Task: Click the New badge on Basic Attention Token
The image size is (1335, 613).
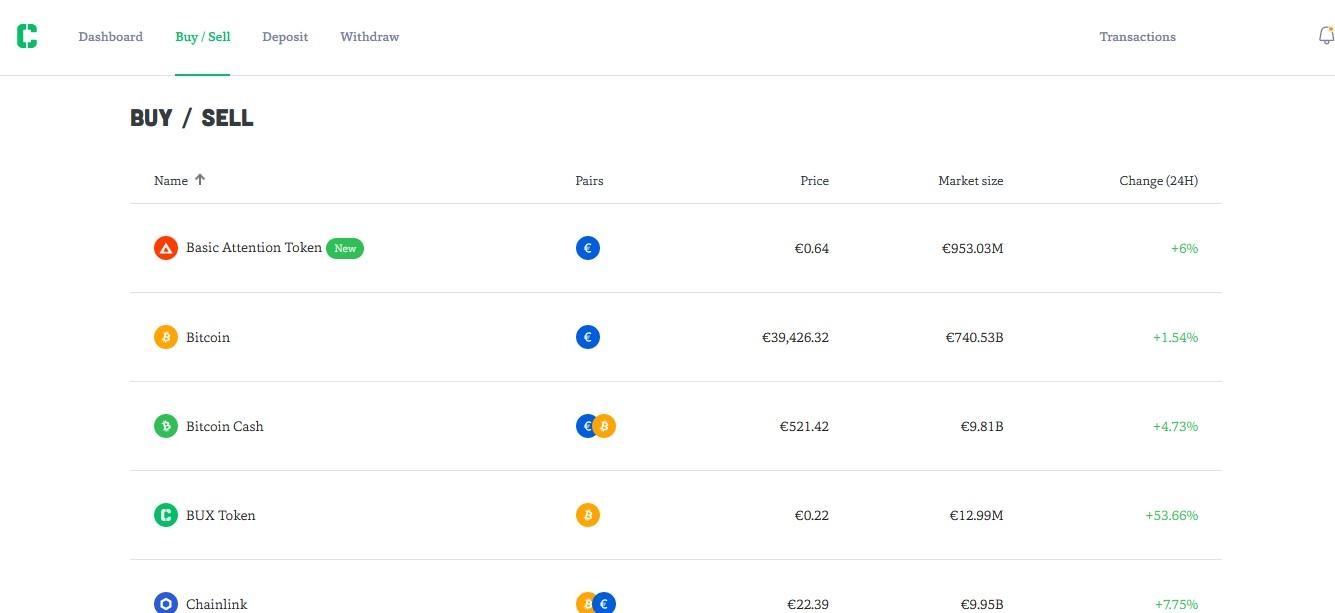Action: [x=345, y=248]
